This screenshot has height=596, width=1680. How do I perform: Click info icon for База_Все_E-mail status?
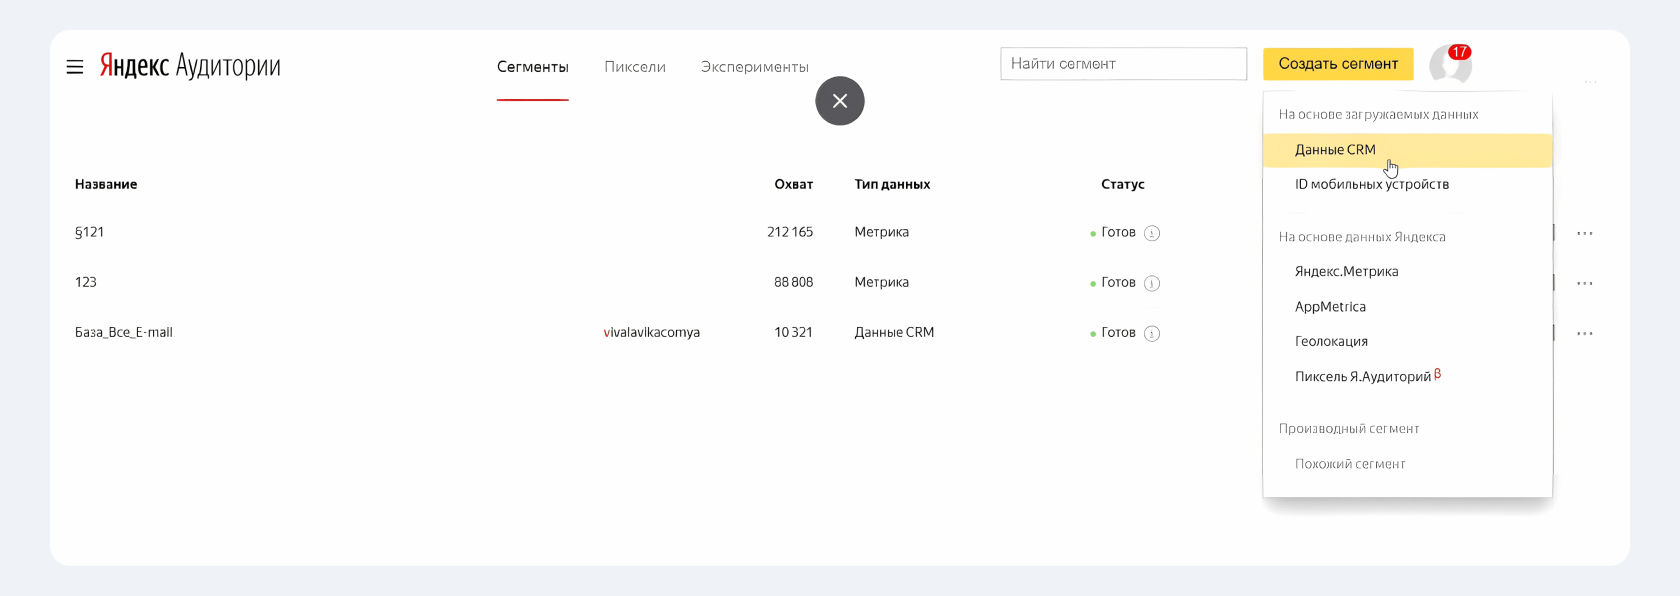pyautogui.click(x=1152, y=333)
